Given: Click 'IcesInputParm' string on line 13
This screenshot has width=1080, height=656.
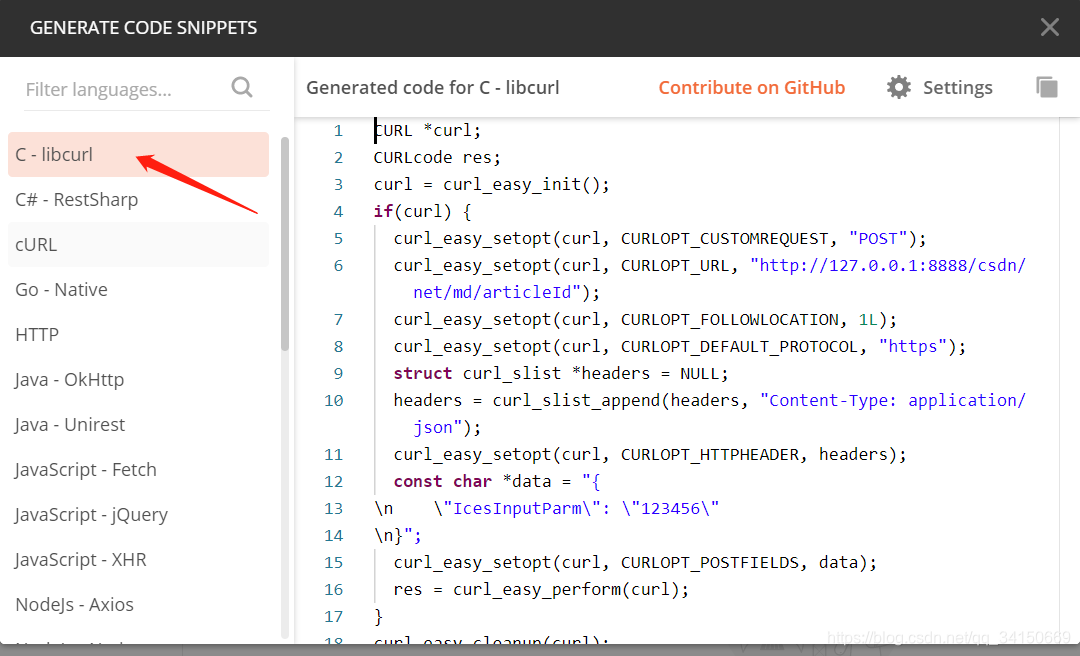Looking at the screenshot, I should tap(517, 508).
